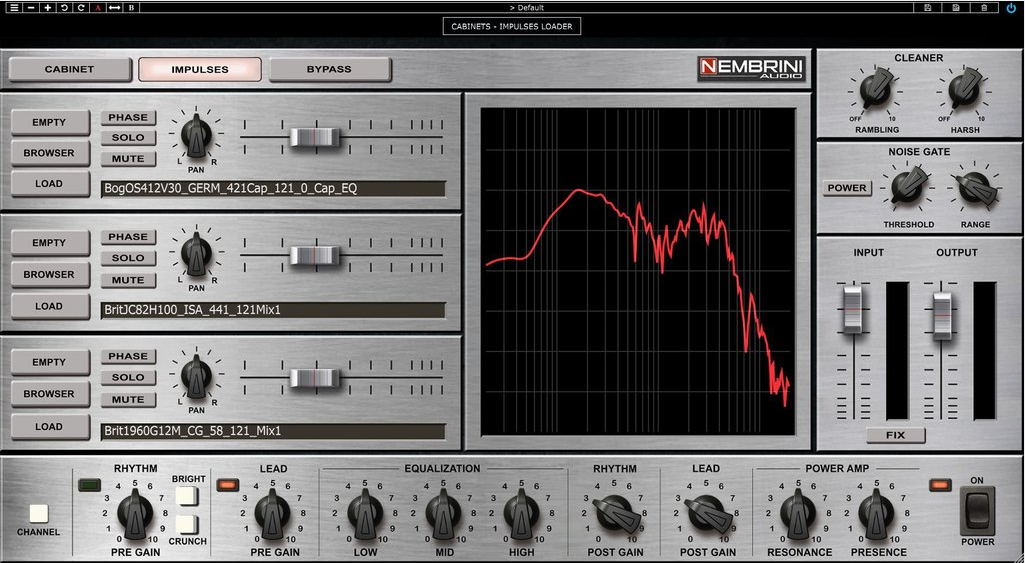1025x563 pixels.
Task: Toggle the Bright switch
Action: pos(188,496)
